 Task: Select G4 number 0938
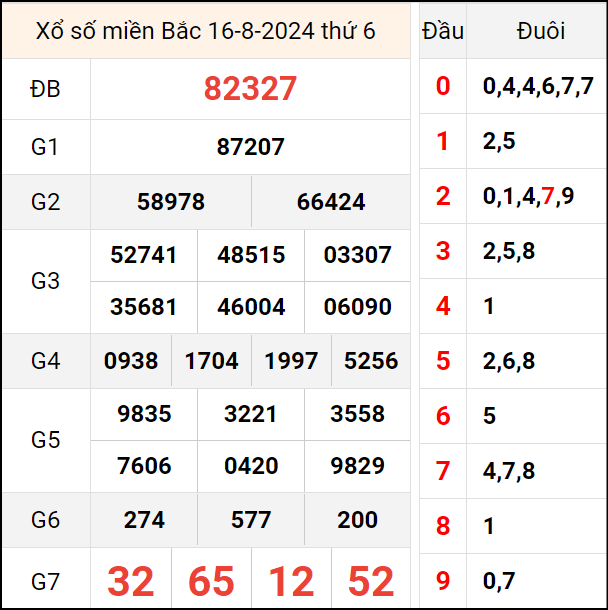[x=131, y=361]
